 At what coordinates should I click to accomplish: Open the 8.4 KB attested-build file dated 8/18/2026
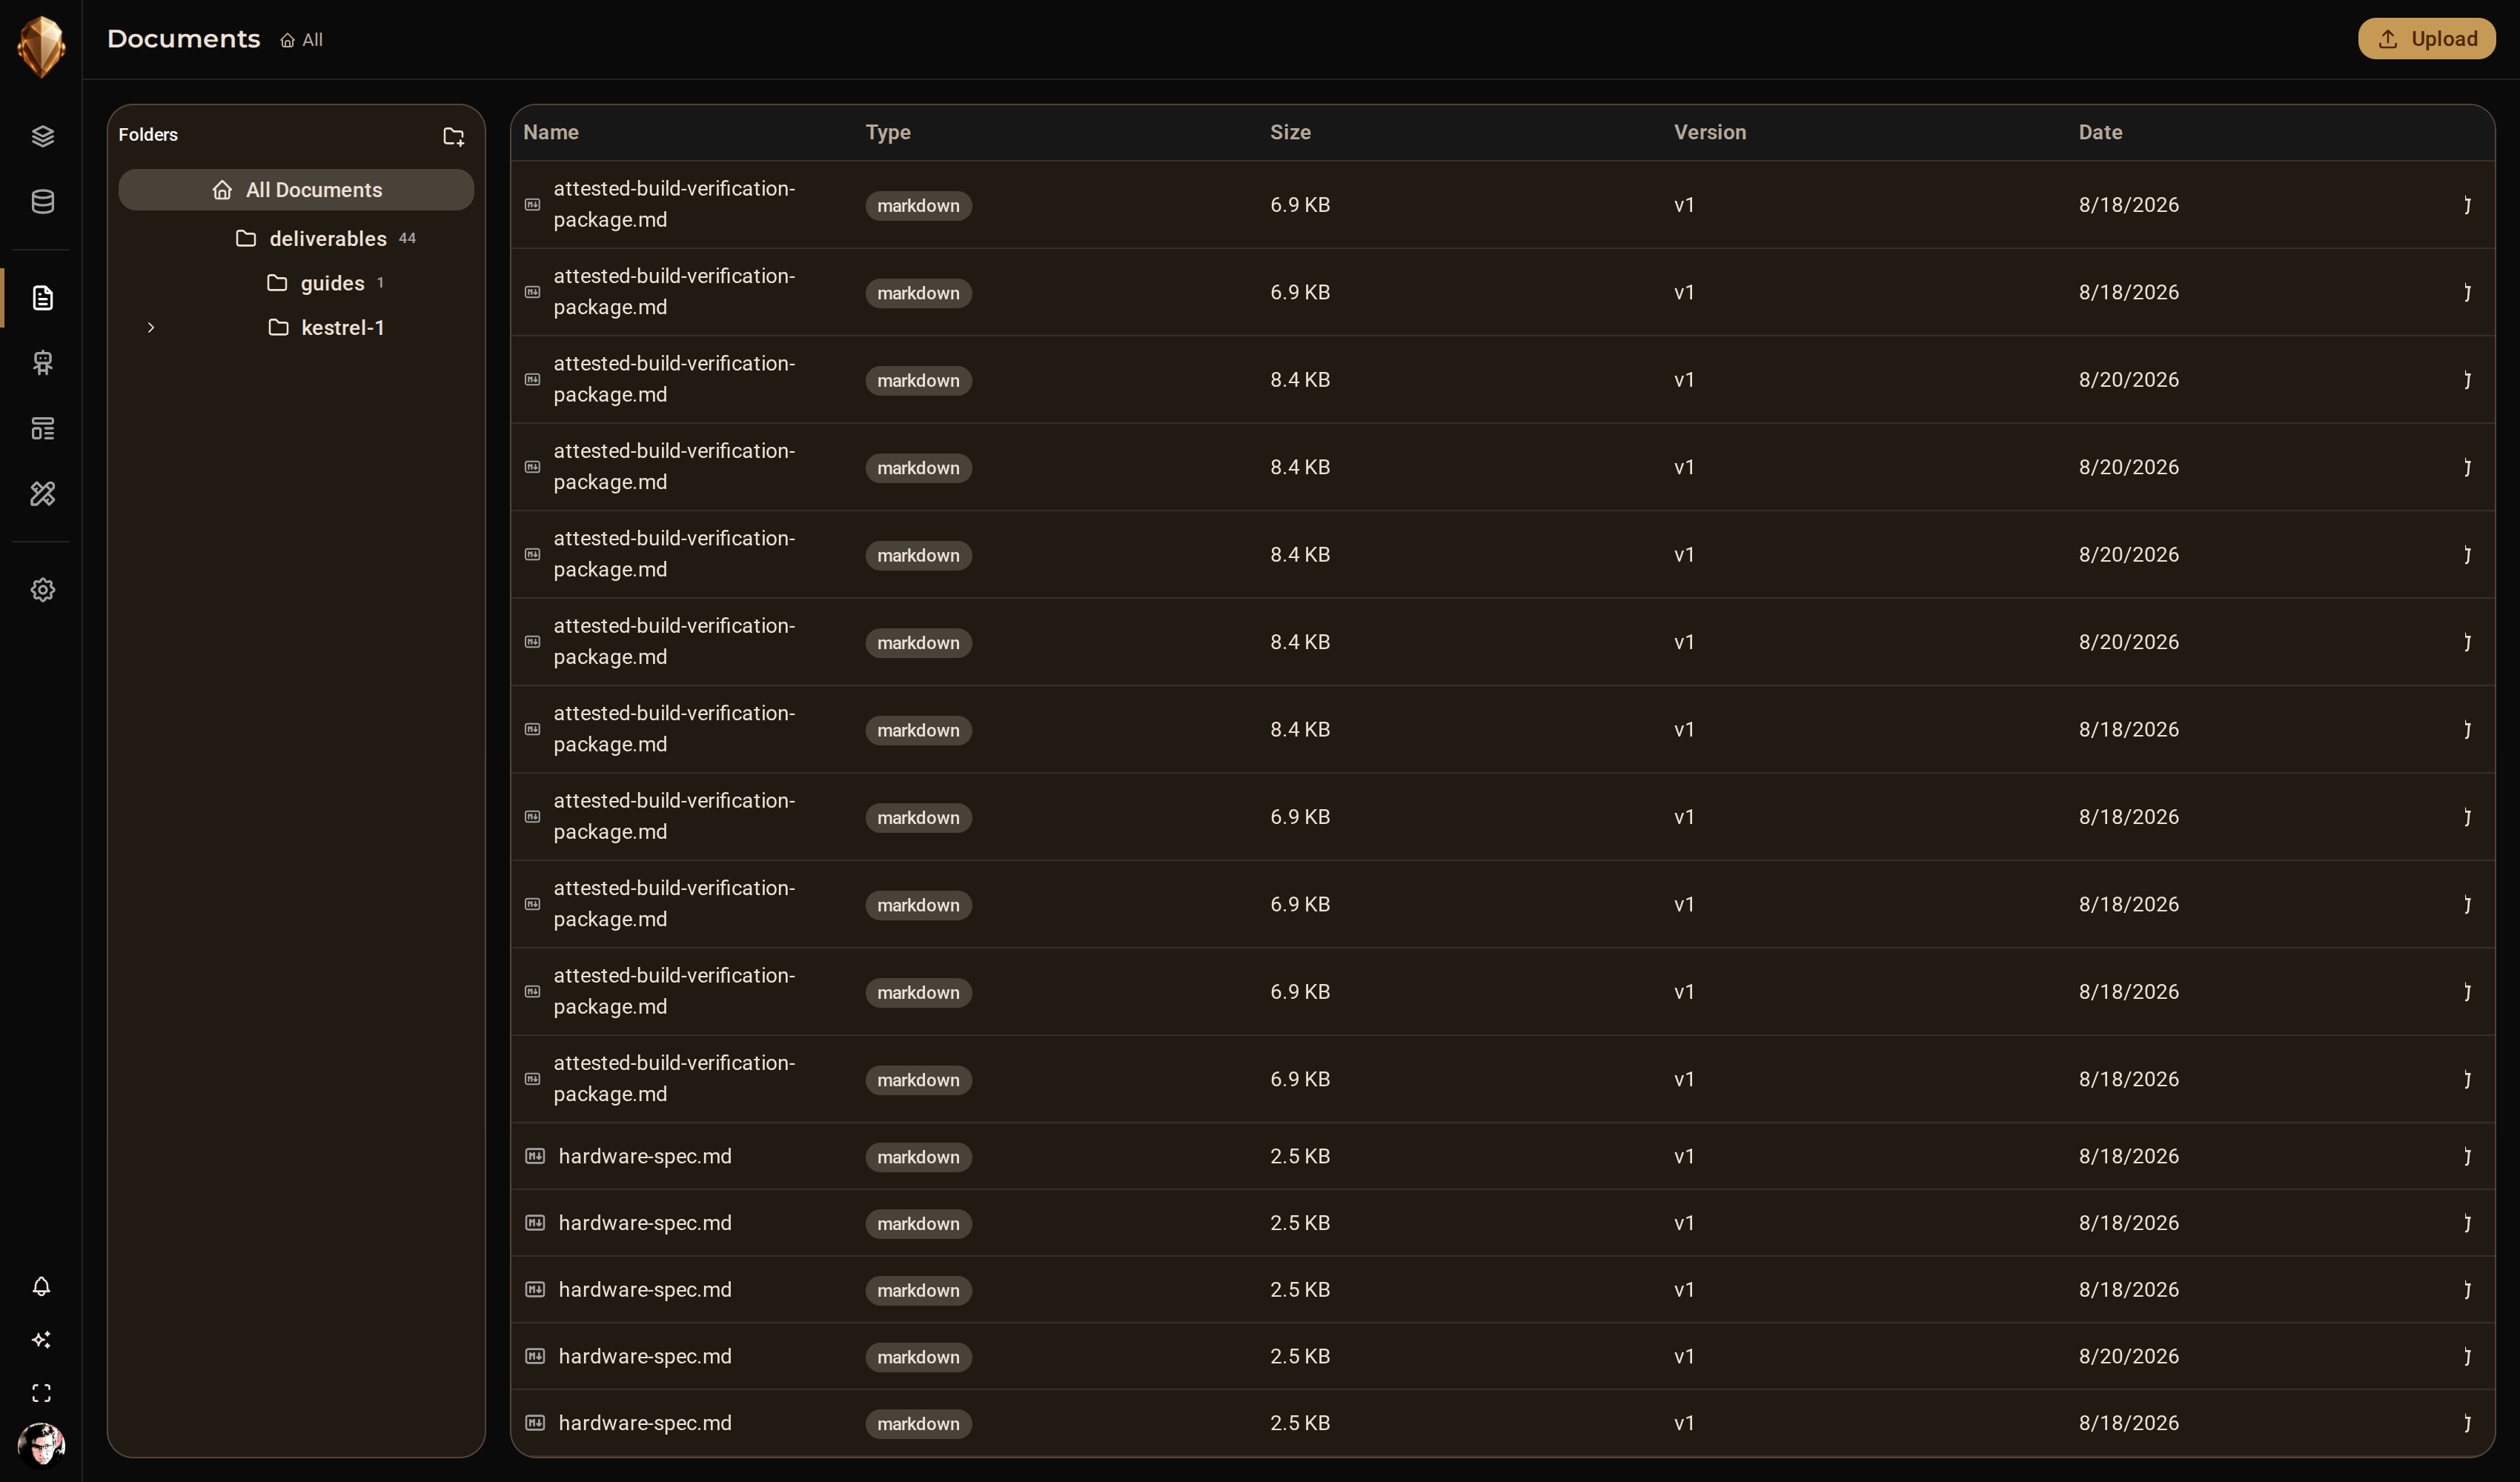(674, 729)
